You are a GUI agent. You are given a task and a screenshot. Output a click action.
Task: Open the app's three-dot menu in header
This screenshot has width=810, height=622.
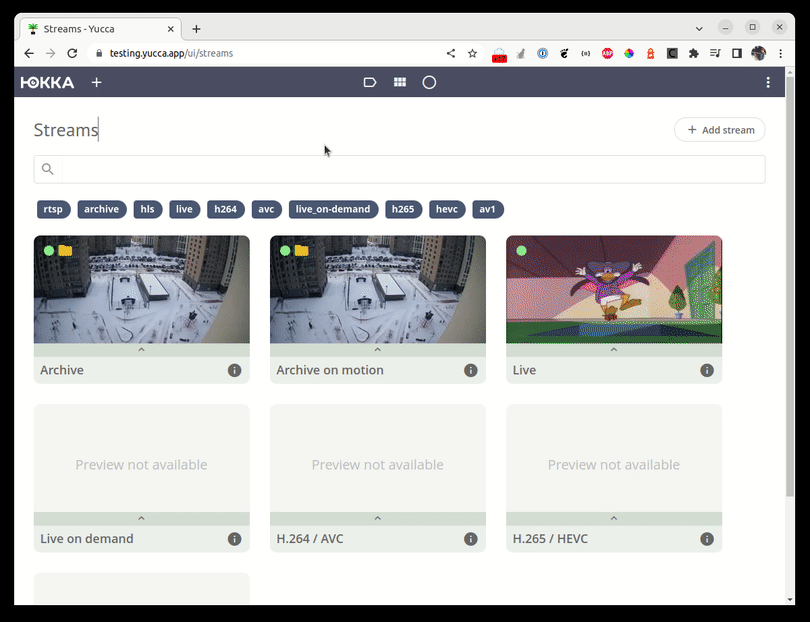[x=768, y=83]
